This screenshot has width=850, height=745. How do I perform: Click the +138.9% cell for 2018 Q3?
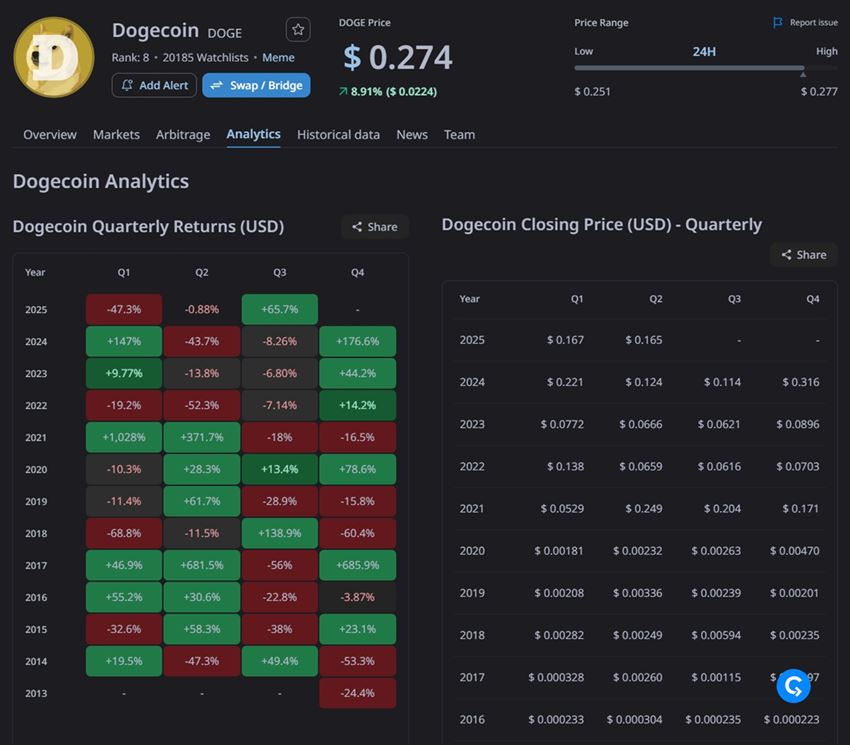coord(280,534)
